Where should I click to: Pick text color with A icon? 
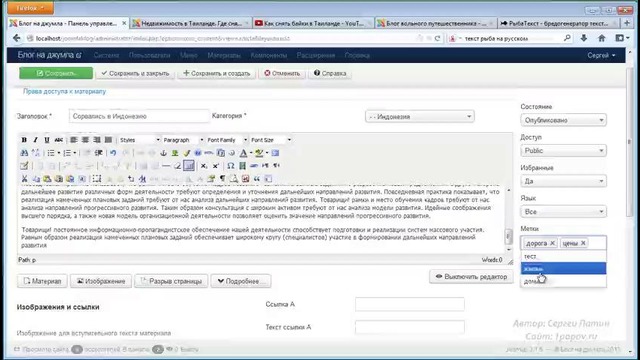click(x=243, y=153)
